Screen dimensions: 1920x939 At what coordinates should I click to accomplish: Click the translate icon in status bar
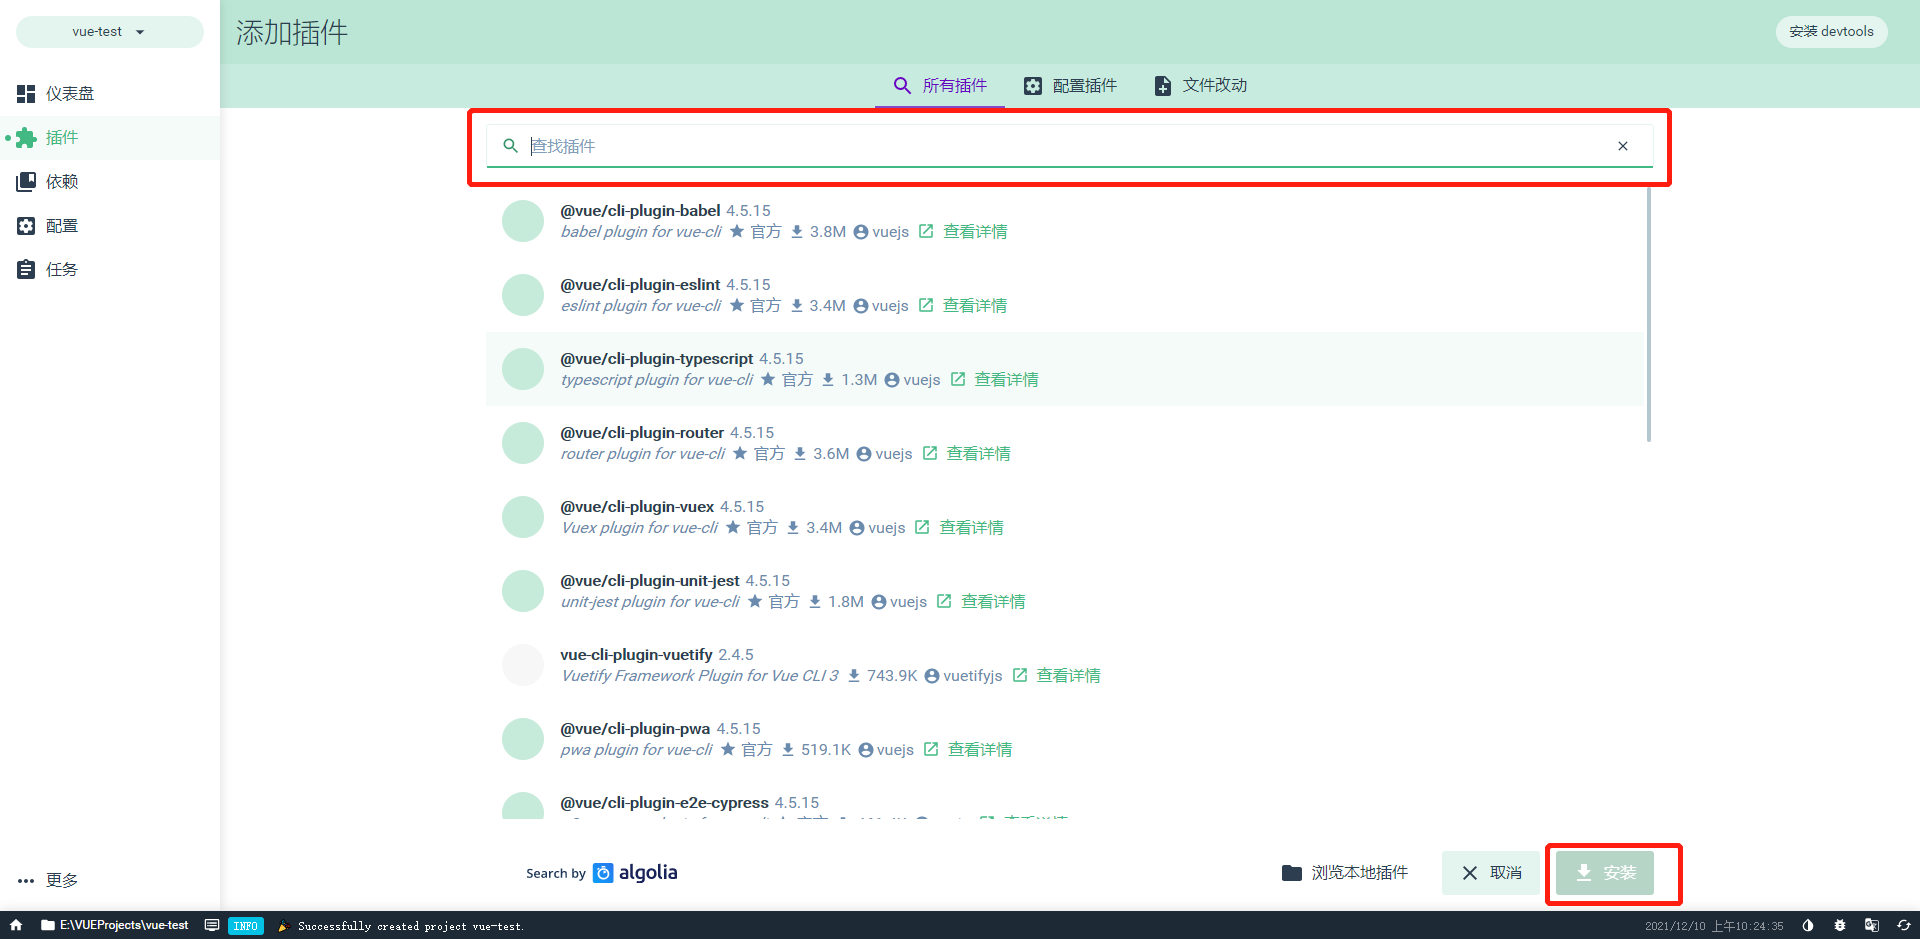coord(1872,925)
